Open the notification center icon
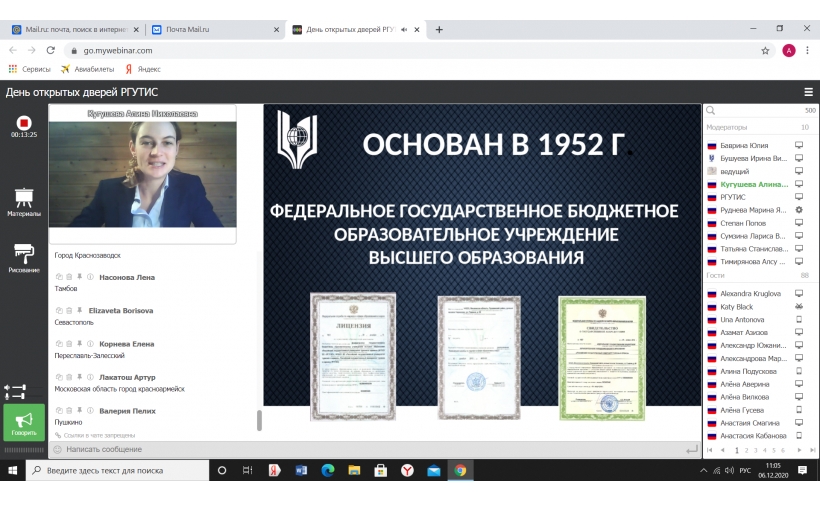Screen dimensions: 820x512 pyautogui.click(x=802, y=470)
